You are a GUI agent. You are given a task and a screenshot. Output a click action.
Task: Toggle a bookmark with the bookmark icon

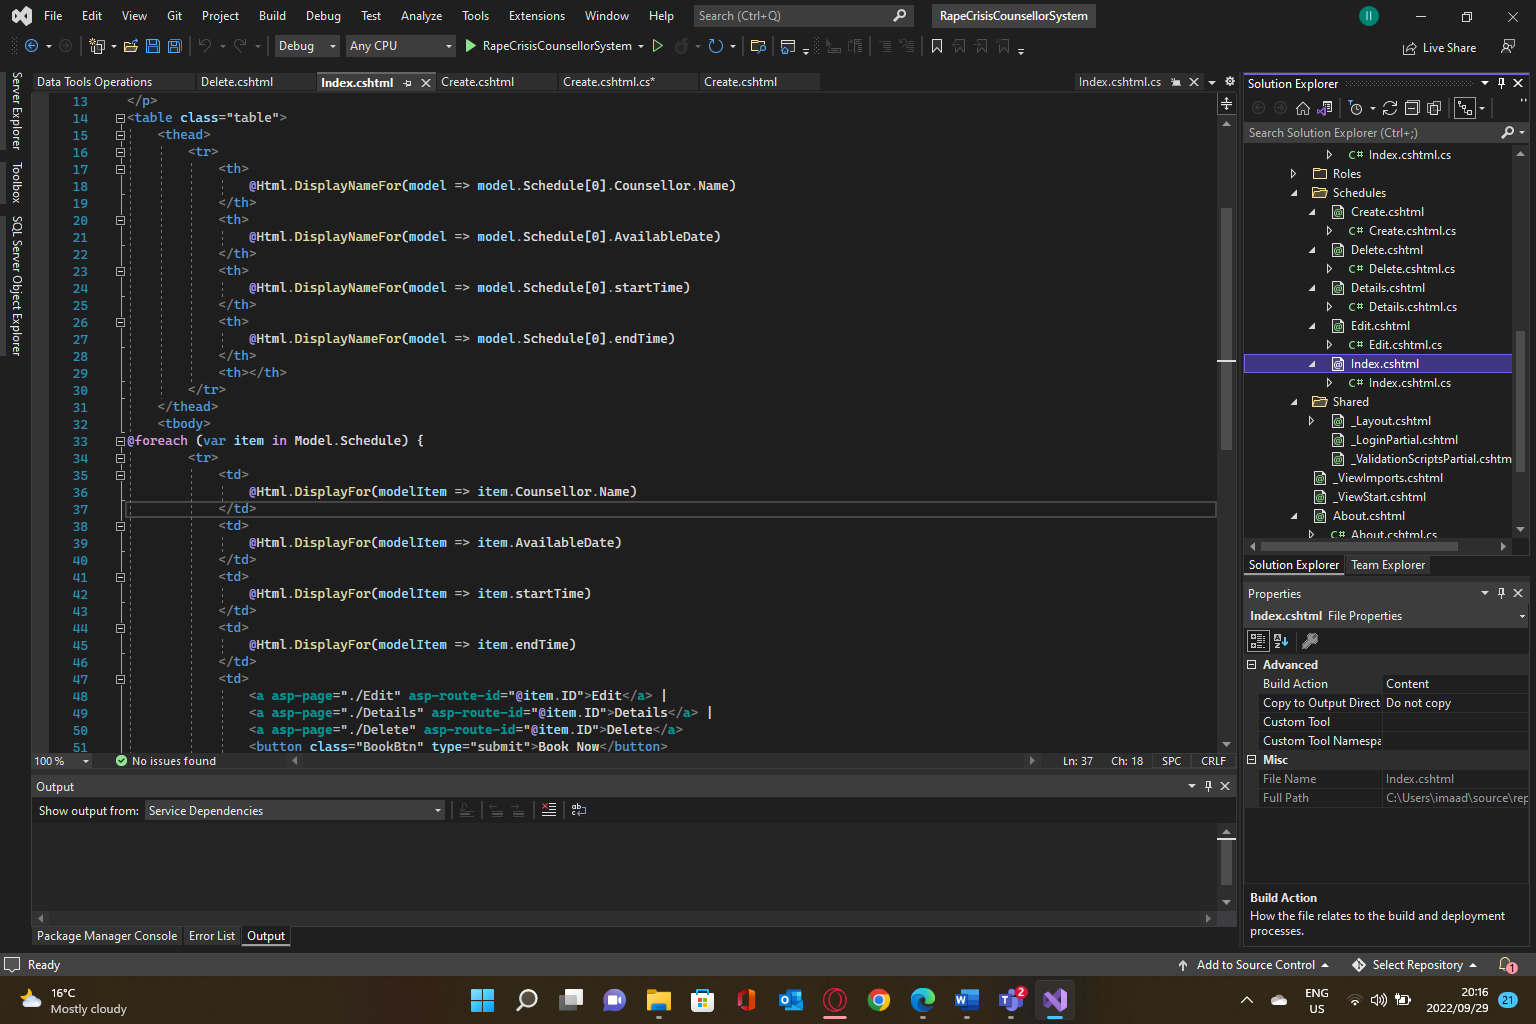(x=937, y=46)
